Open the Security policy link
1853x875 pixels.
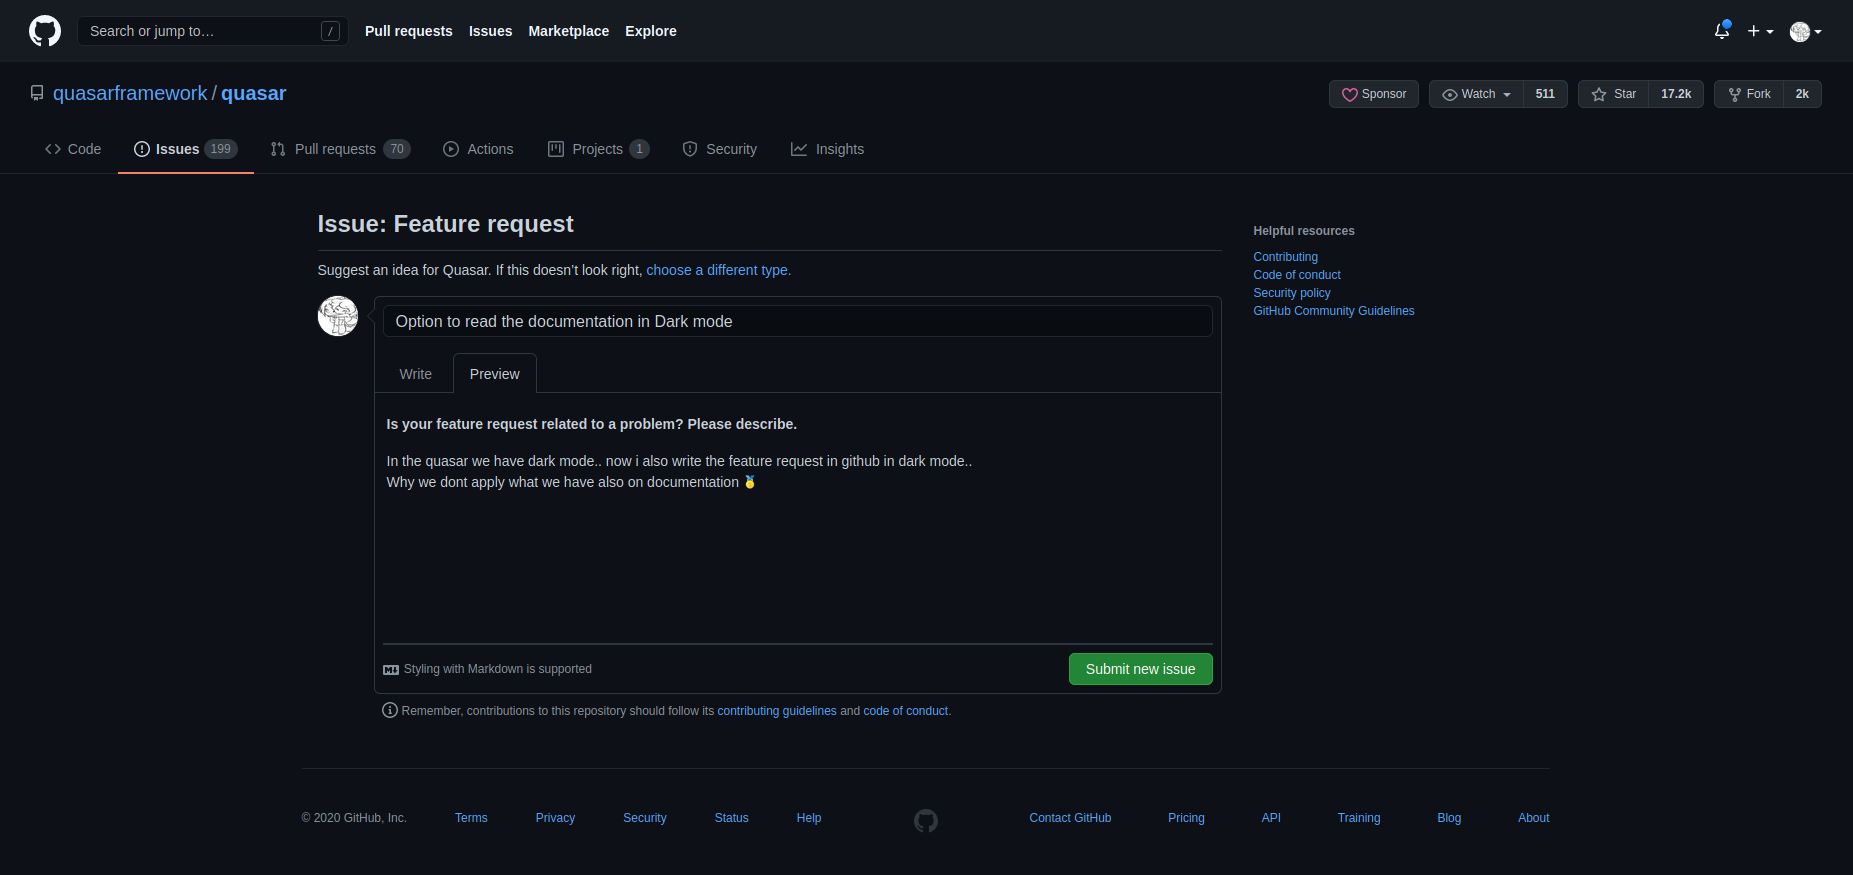point(1292,293)
